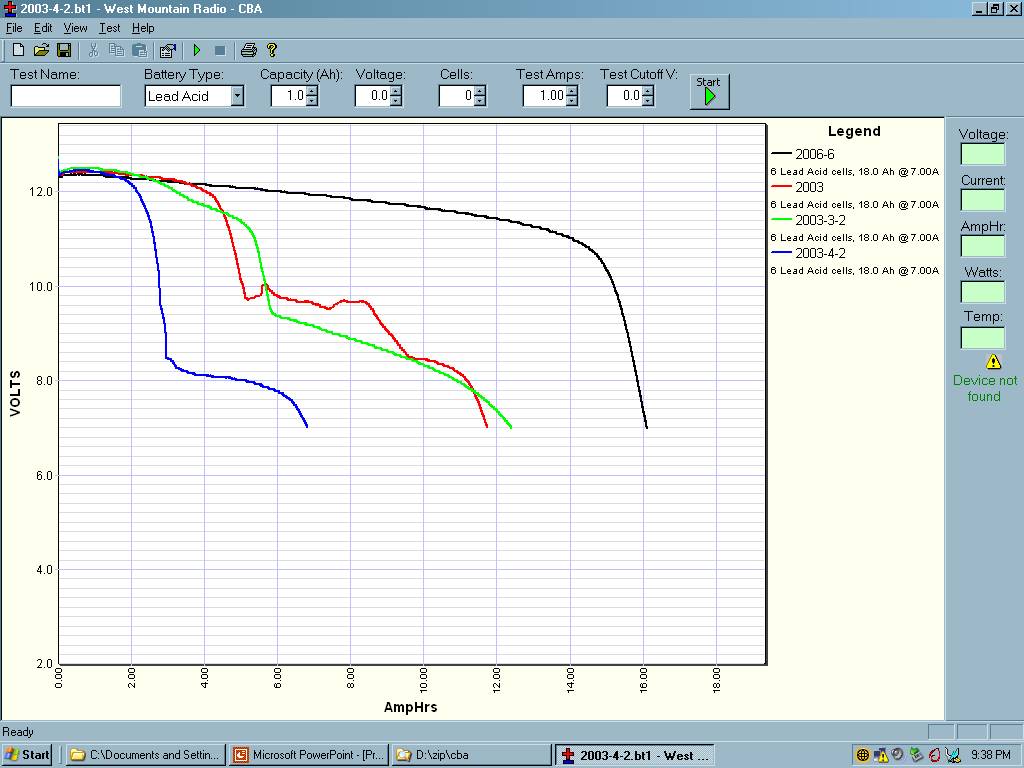The image size is (1024, 768).
Task: Click the Test Amps 1.00 field
Action: point(545,96)
